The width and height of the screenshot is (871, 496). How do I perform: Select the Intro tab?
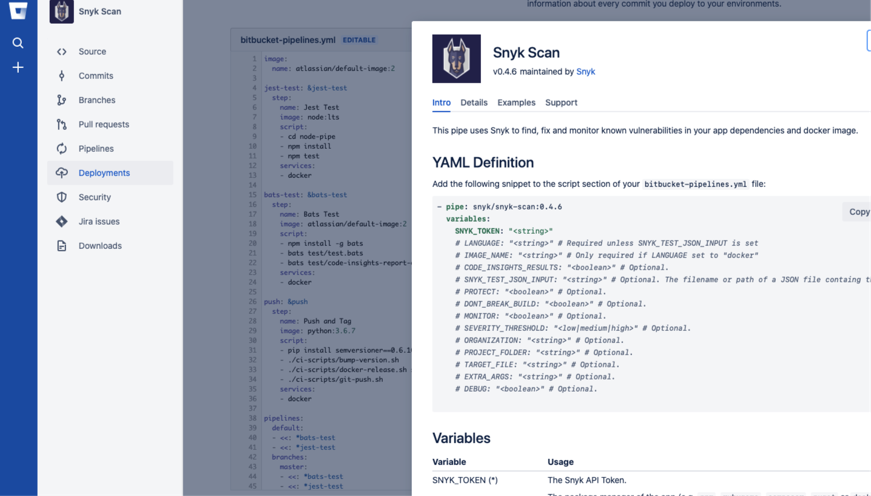[x=441, y=103]
